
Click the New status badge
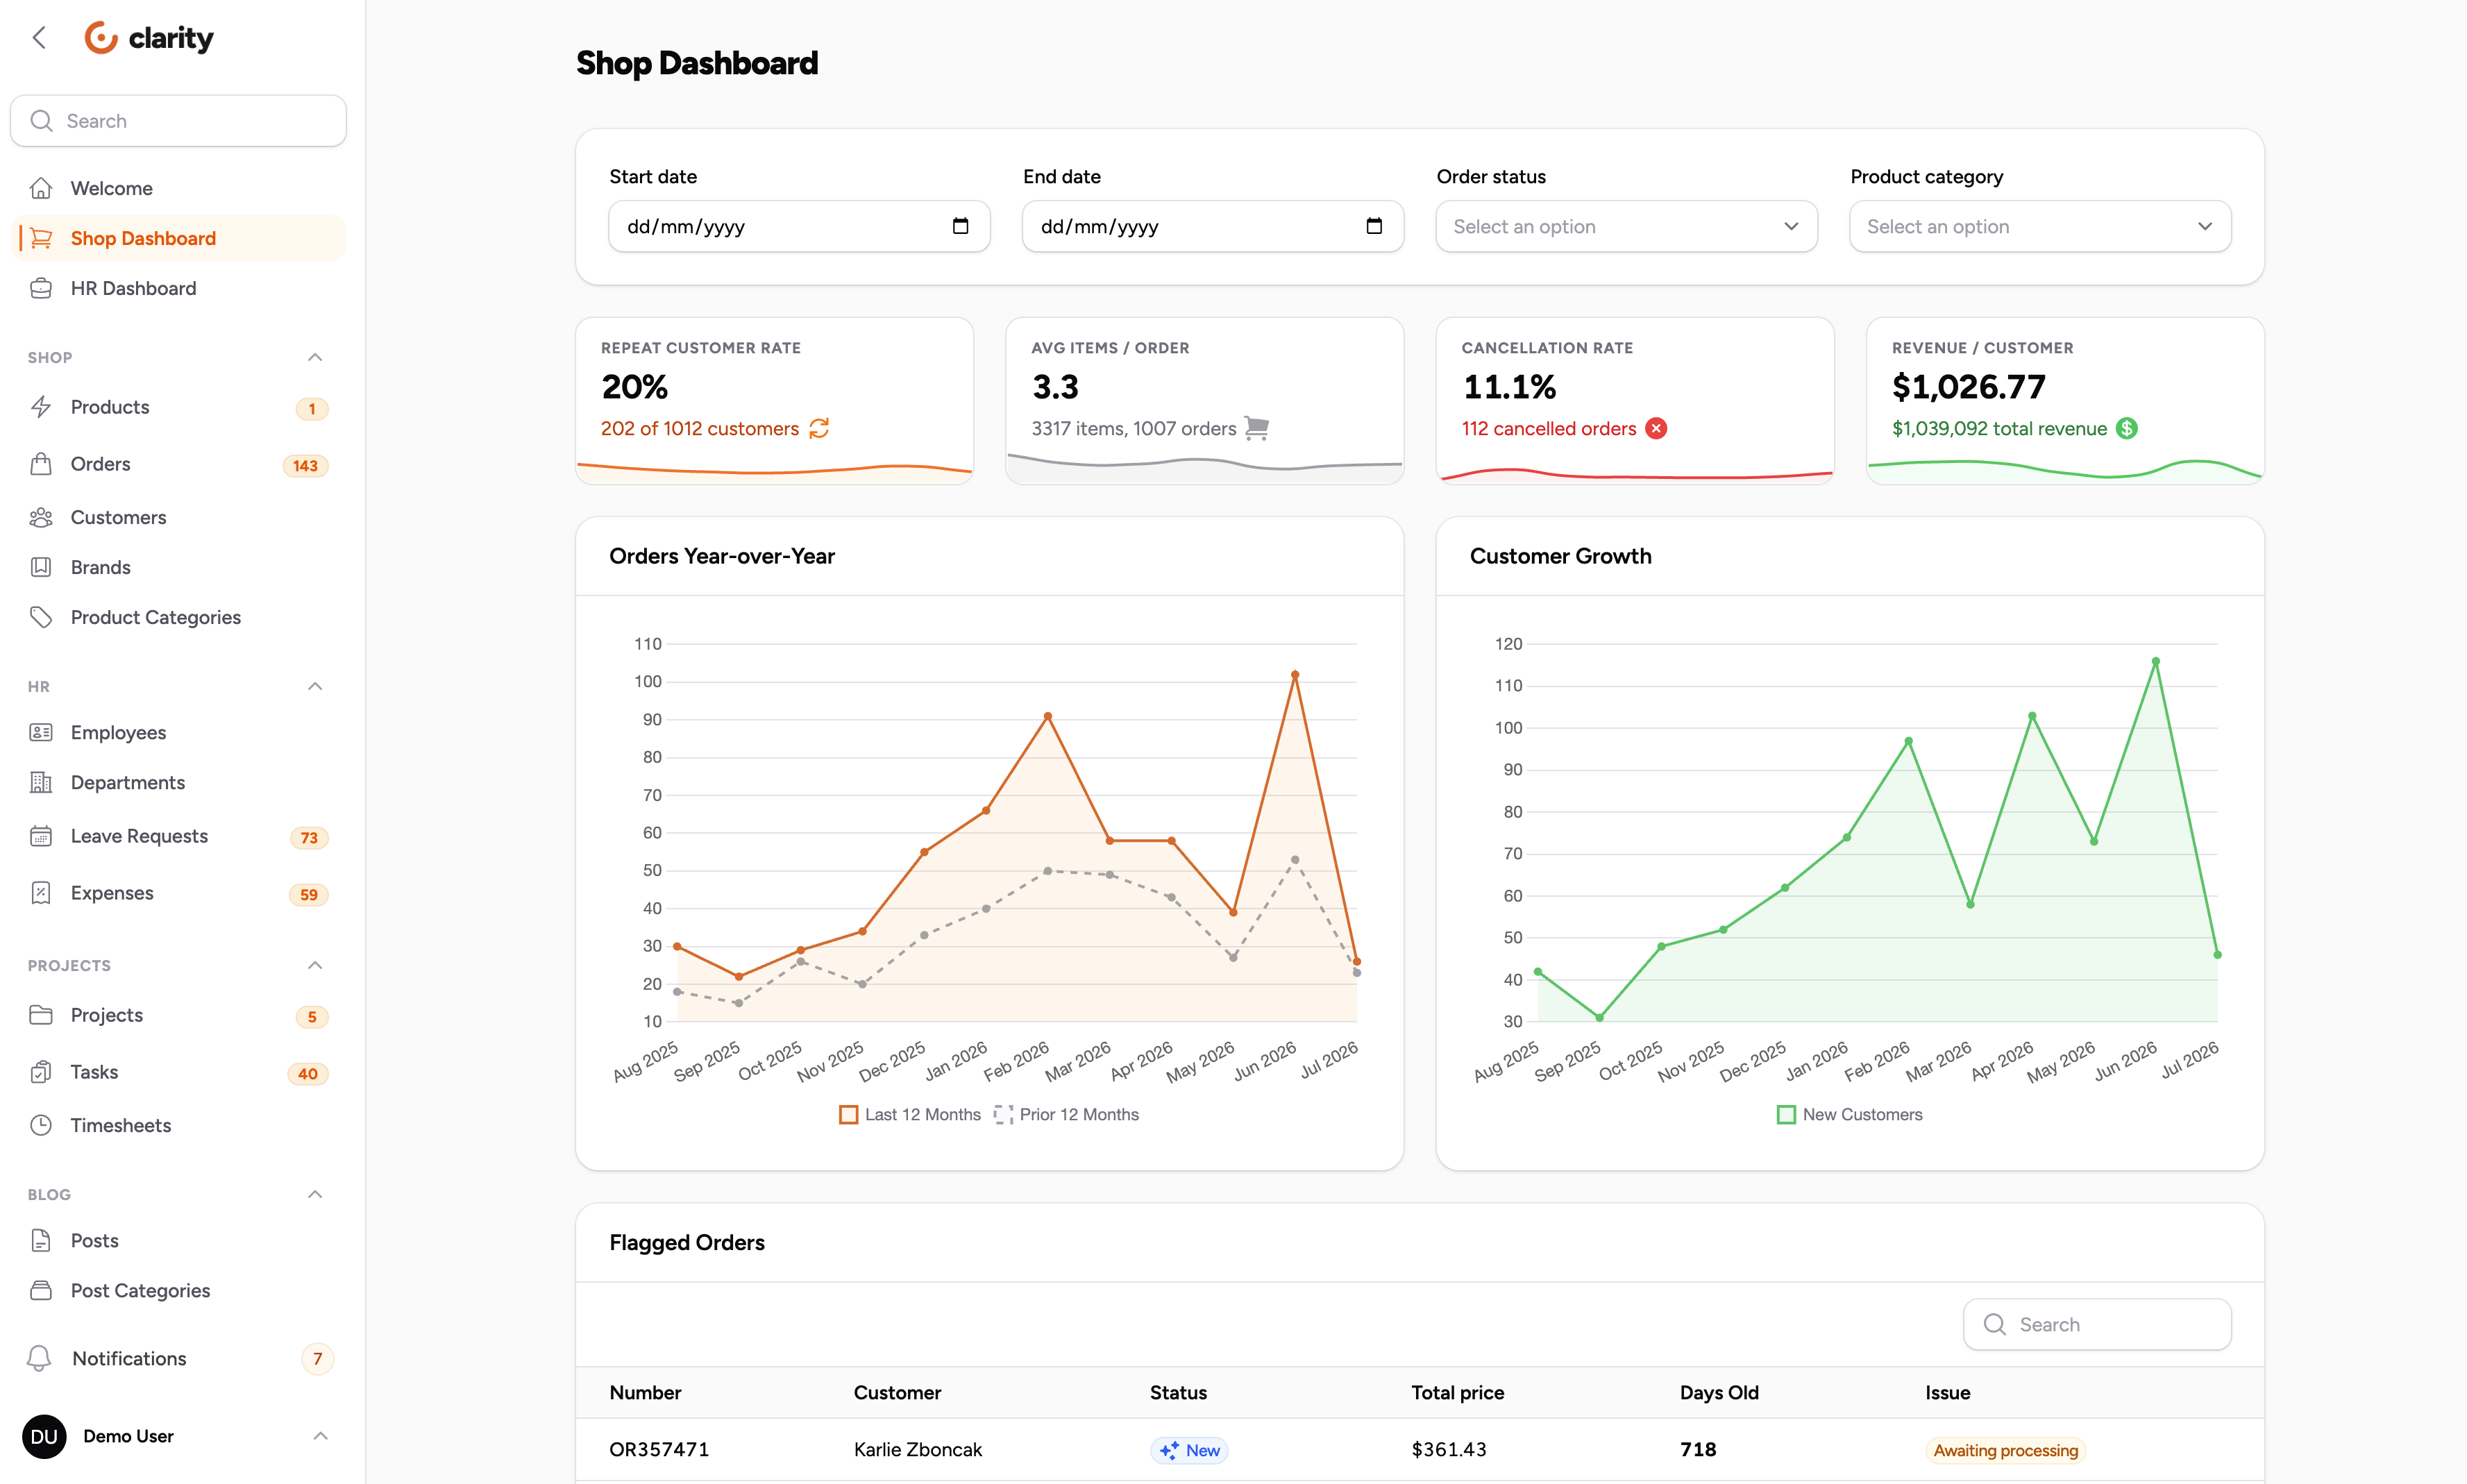click(x=1189, y=1450)
